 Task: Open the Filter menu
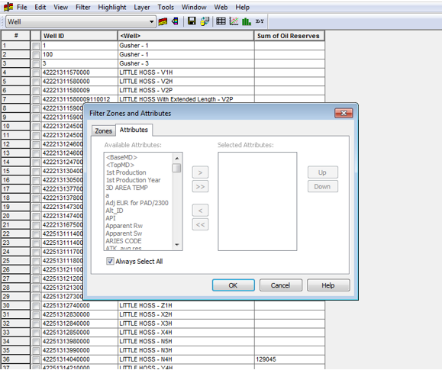[83, 7]
